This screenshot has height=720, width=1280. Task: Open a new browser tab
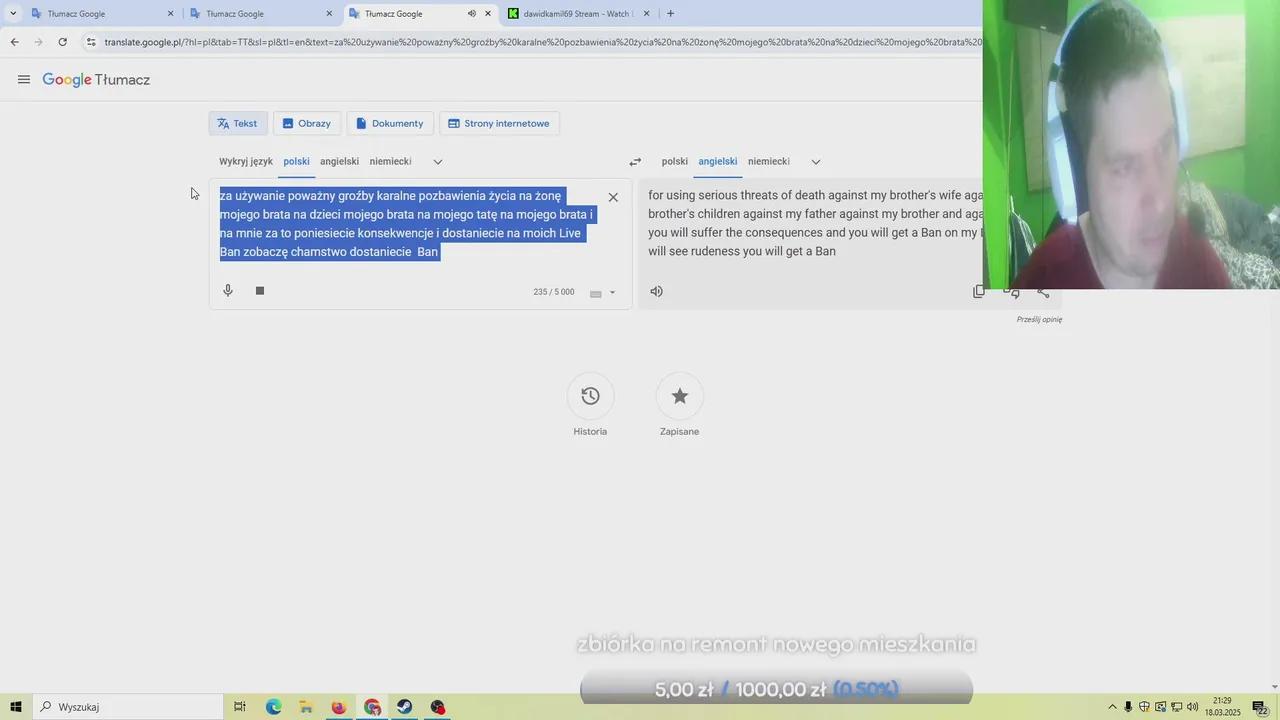coord(670,14)
